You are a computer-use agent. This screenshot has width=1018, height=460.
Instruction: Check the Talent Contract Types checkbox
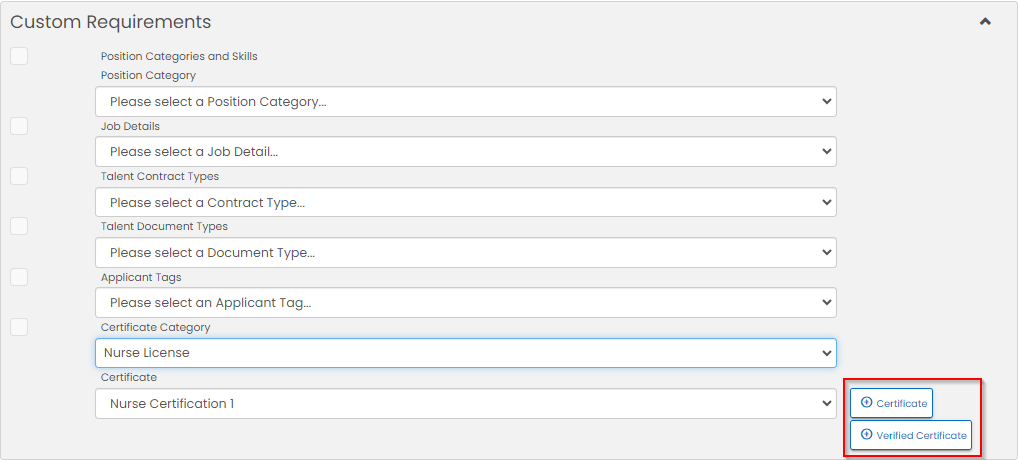[x=19, y=176]
